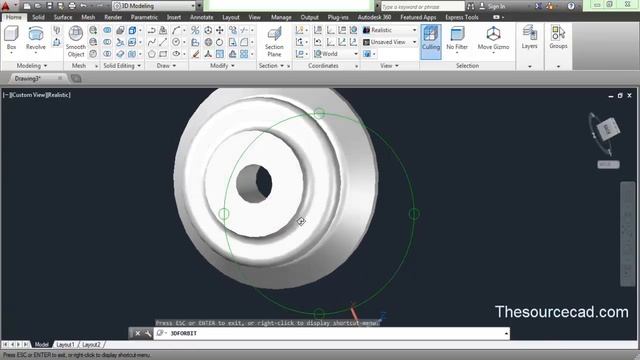Click the Realistic viewport style label
Image resolution: width=640 pixels, height=360 pixels.
tap(58, 95)
